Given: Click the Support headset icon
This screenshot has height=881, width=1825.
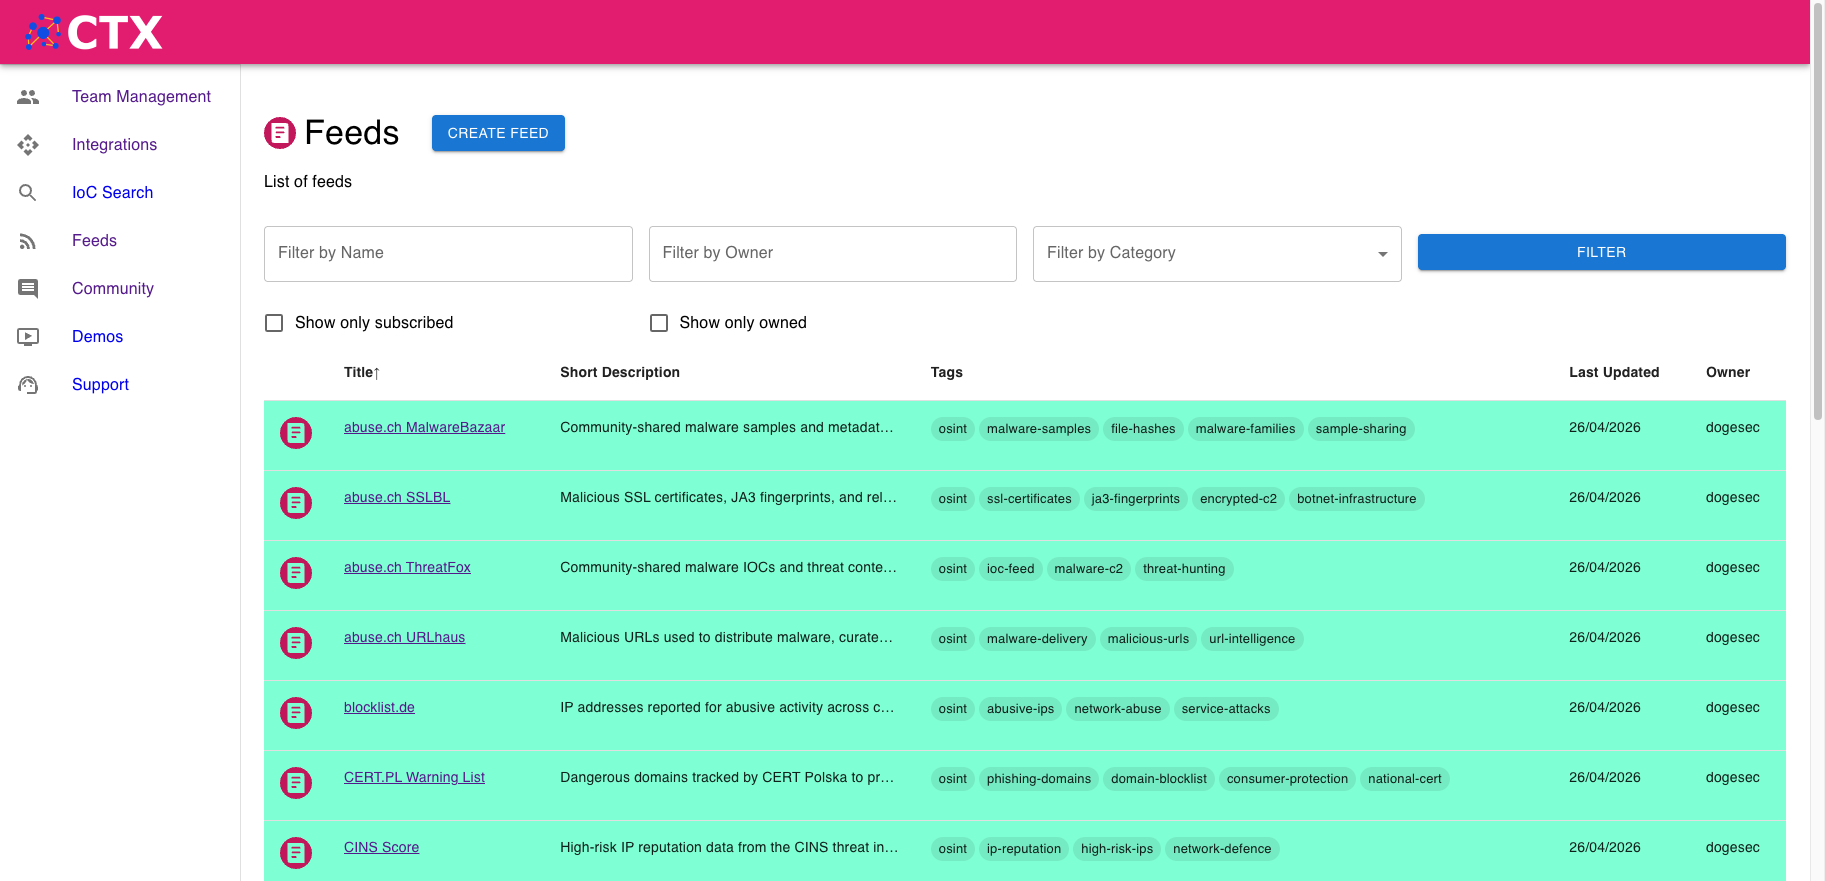Looking at the screenshot, I should click(28, 385).
